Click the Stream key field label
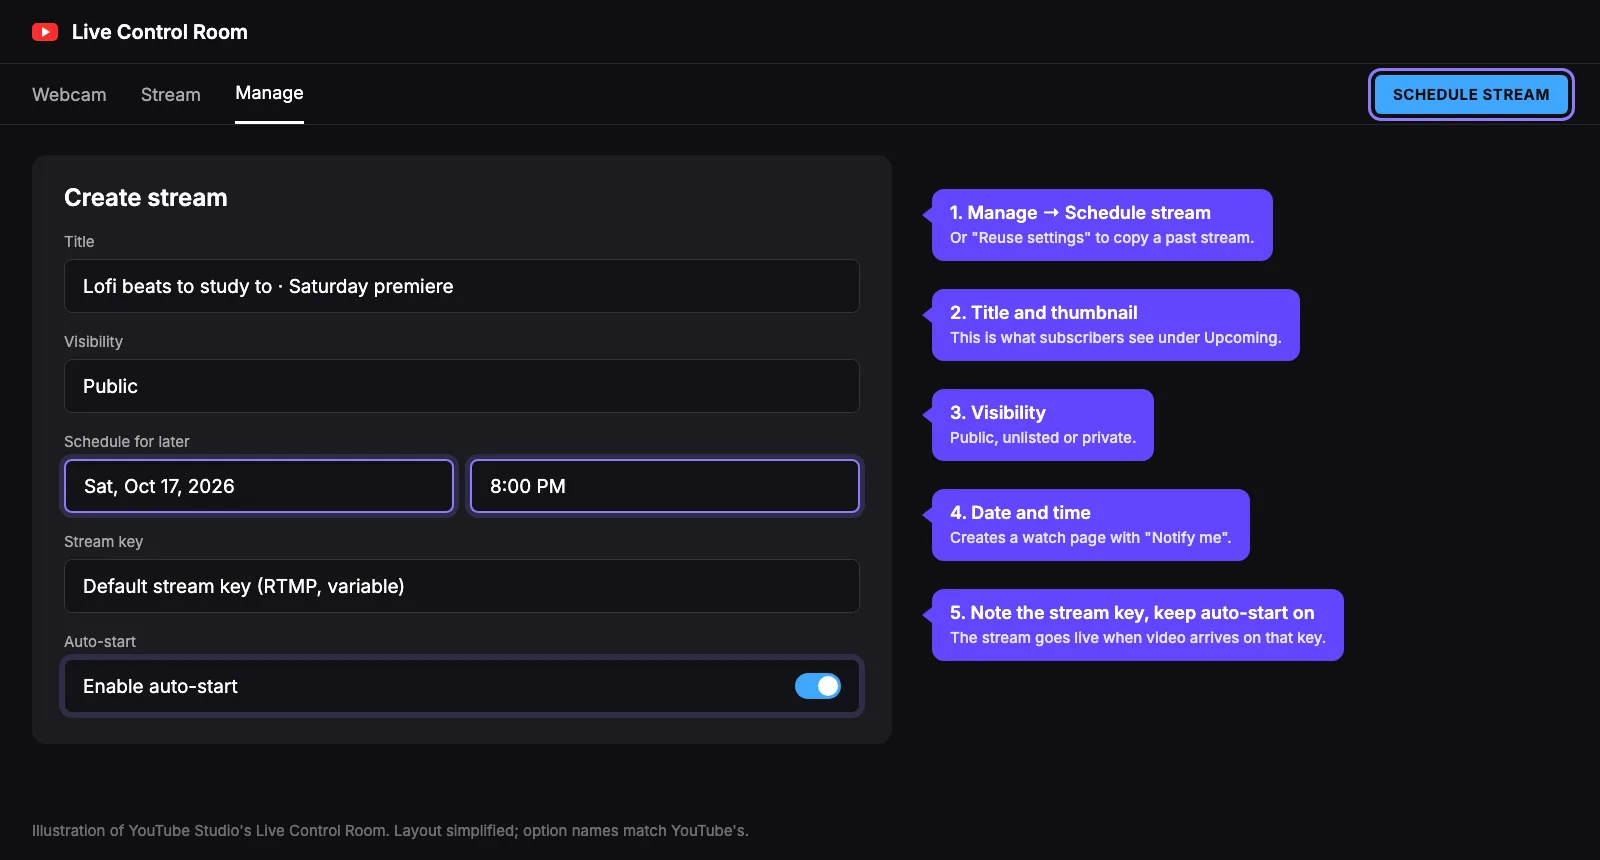This screenshot has height=860, width=1600. tap(104, 541)
